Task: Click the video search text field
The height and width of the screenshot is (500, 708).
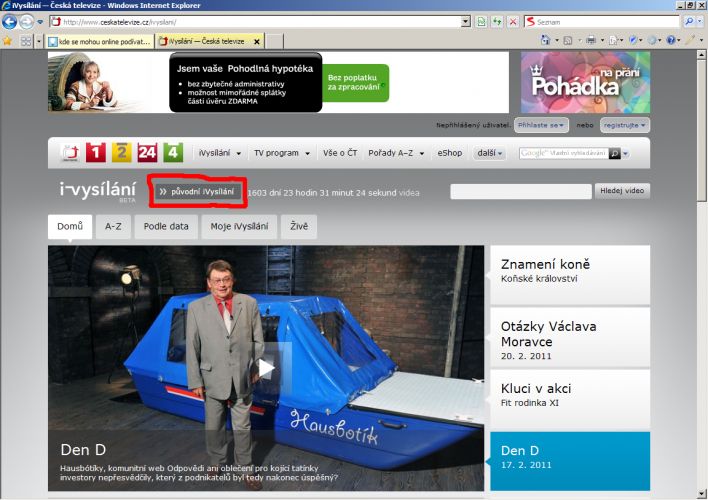Action: click(521, 192)
